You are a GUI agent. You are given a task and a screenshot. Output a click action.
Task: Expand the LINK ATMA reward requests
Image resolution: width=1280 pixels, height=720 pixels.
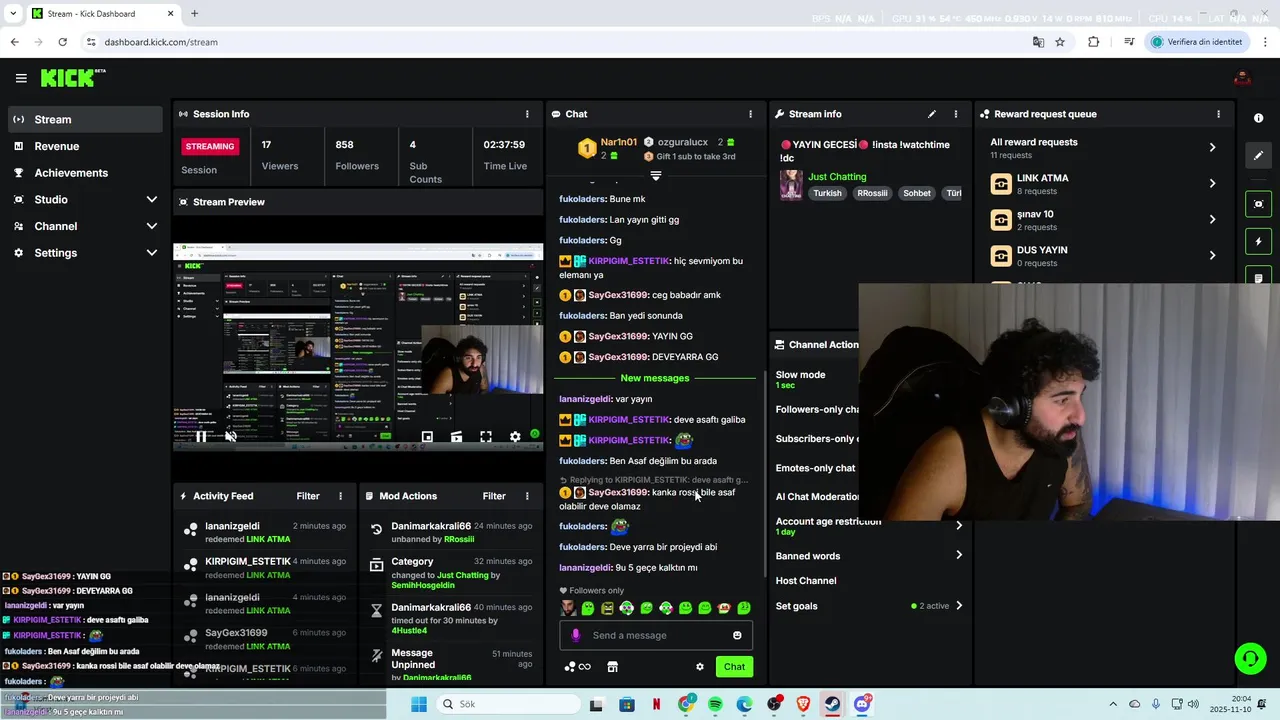tap(1103, 183)
